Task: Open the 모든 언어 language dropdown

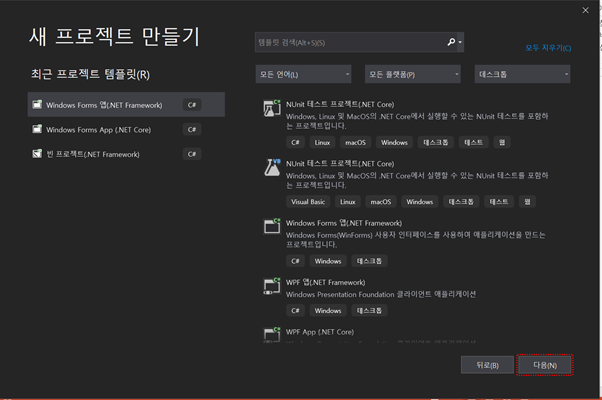Action: tap(303, 74)
